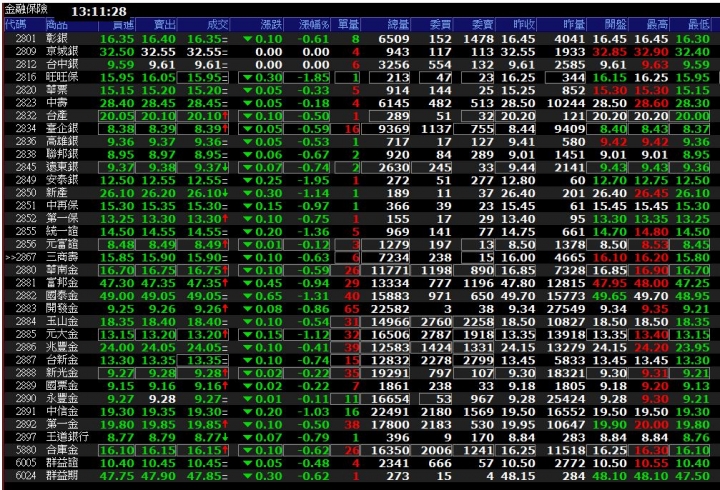Image resolution: width=720 pixels, height=490 pixels.
Task: Select the 中壽 stock name
Action: coord(56,103)
